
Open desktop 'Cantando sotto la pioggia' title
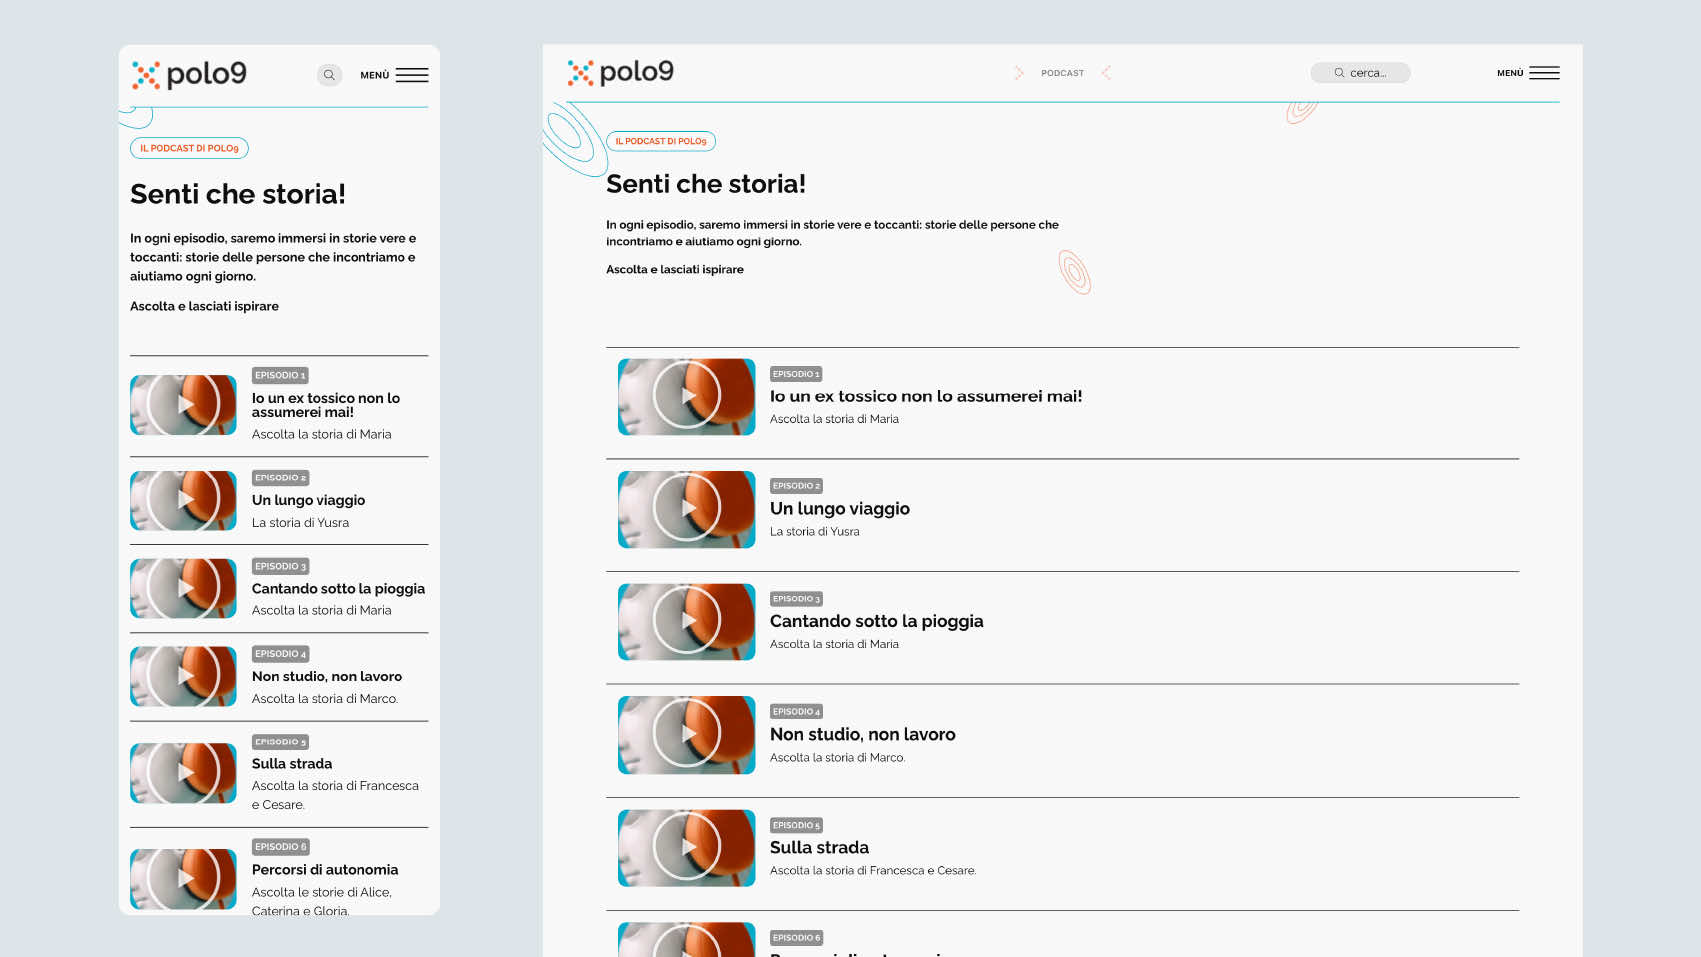pos(876,621)
